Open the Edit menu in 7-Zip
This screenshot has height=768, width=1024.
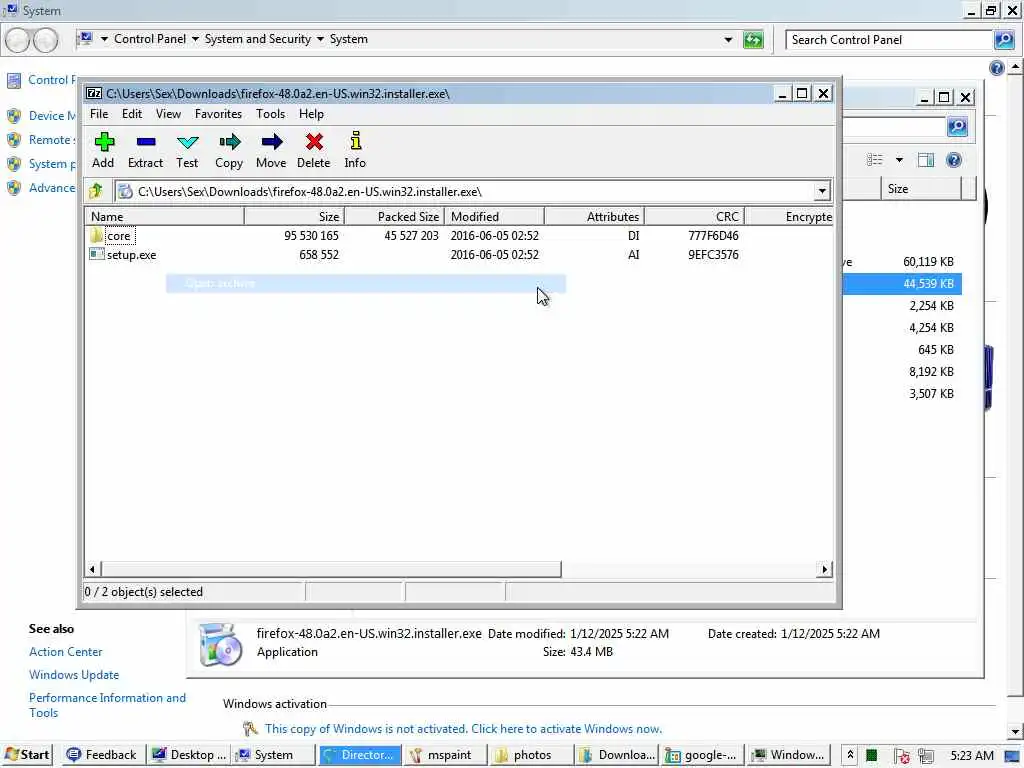132,114
